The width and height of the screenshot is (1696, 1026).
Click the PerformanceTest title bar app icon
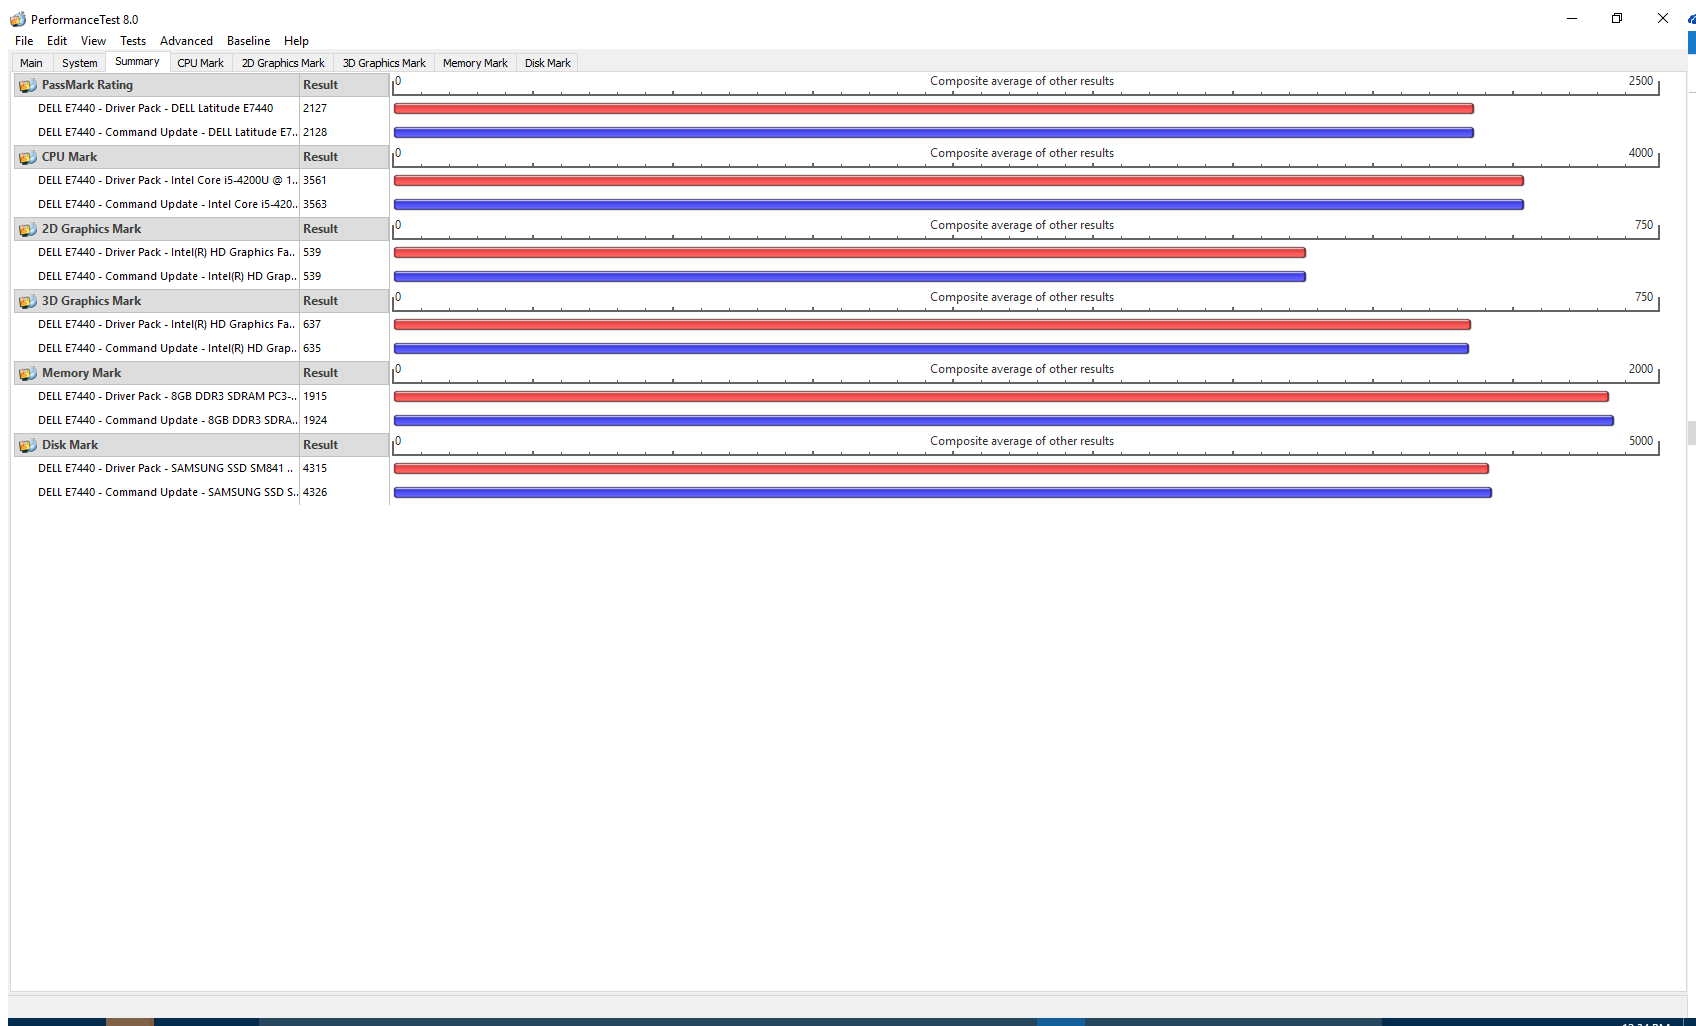click(x=18, y=19)
